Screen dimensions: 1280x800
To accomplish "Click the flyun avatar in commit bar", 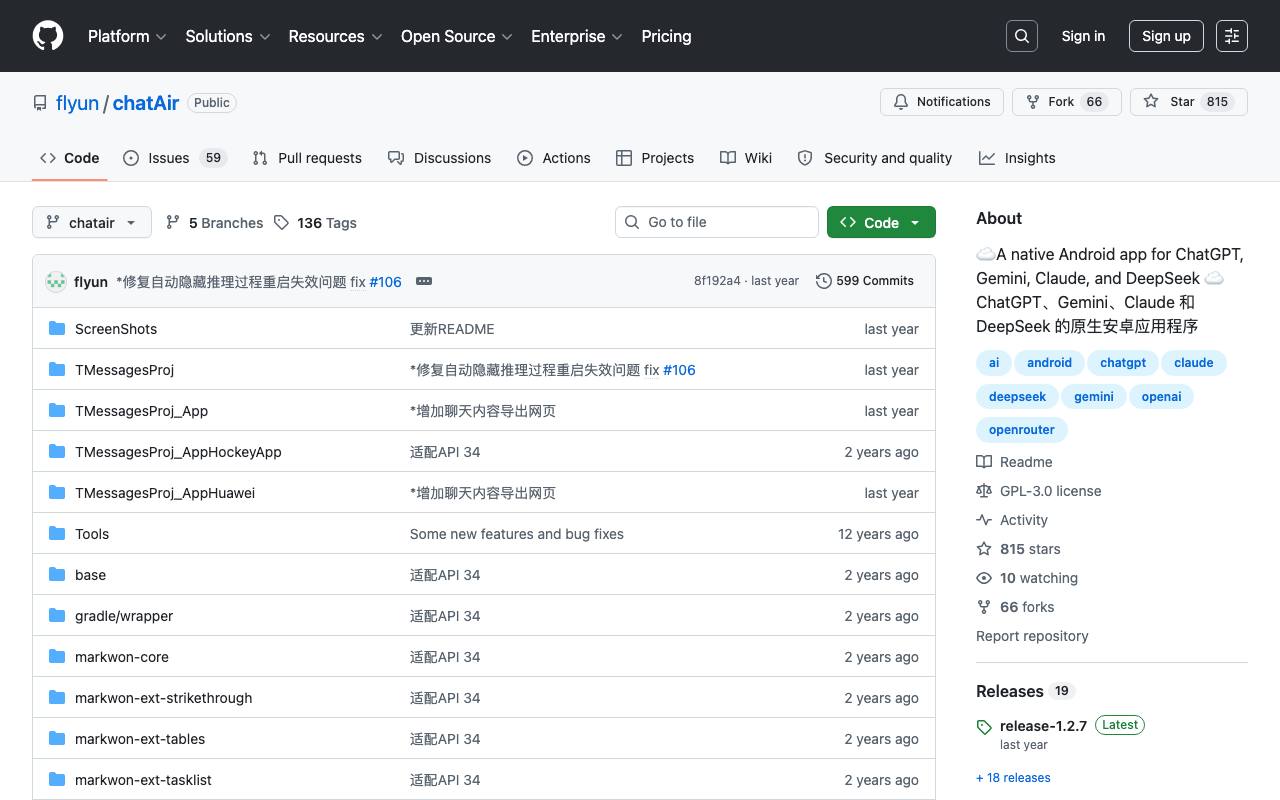I will (56, 281).
